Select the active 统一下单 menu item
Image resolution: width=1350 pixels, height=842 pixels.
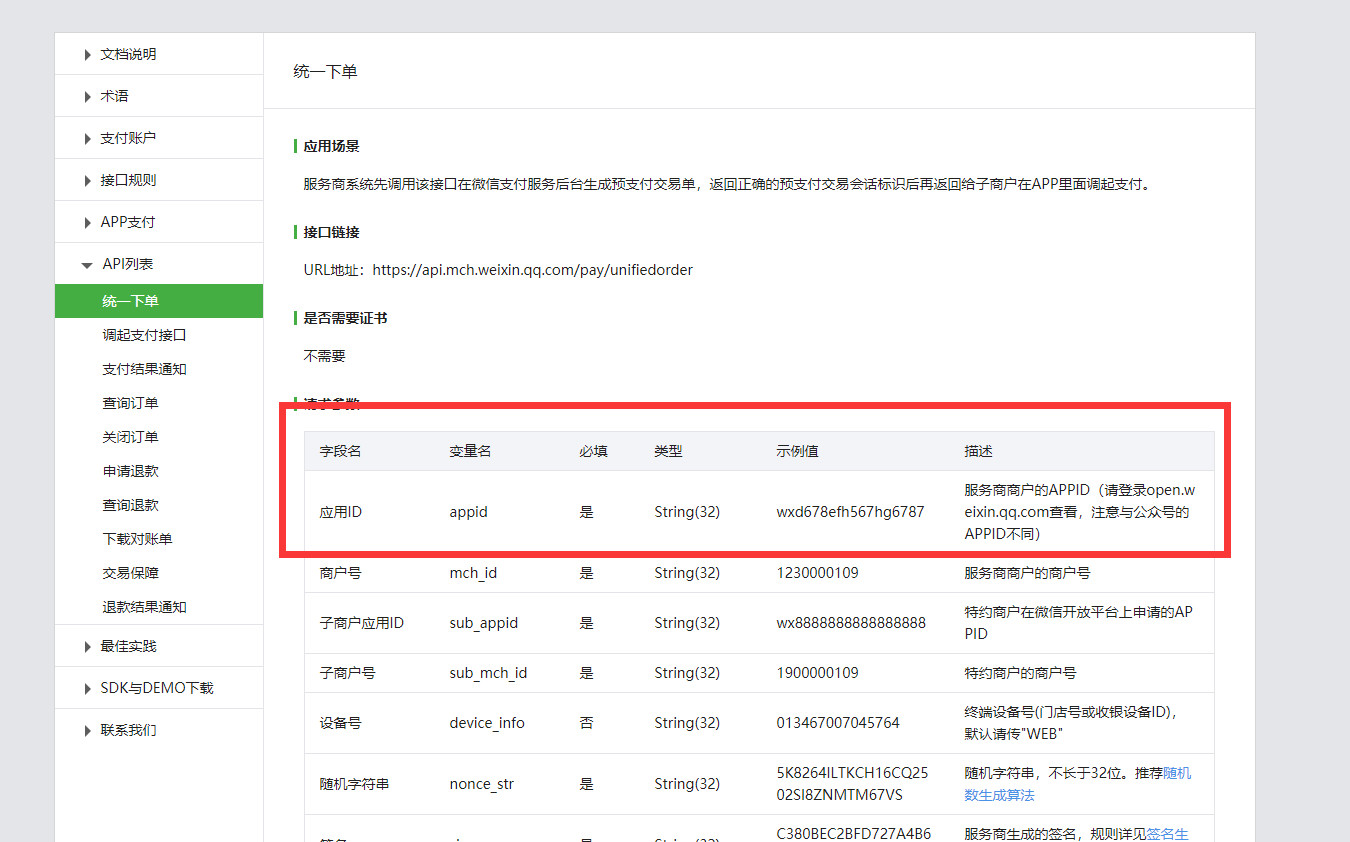point(130,301)
